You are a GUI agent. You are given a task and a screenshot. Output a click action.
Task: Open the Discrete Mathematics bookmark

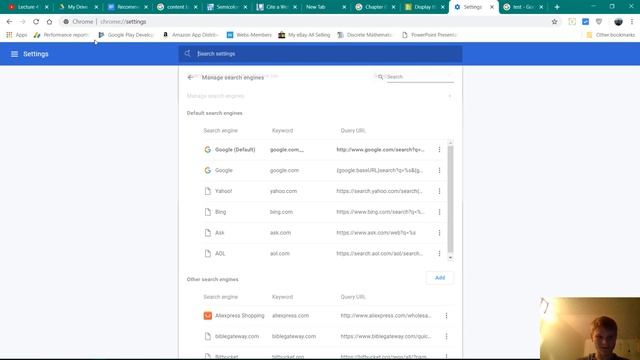(x=364, y=35)
